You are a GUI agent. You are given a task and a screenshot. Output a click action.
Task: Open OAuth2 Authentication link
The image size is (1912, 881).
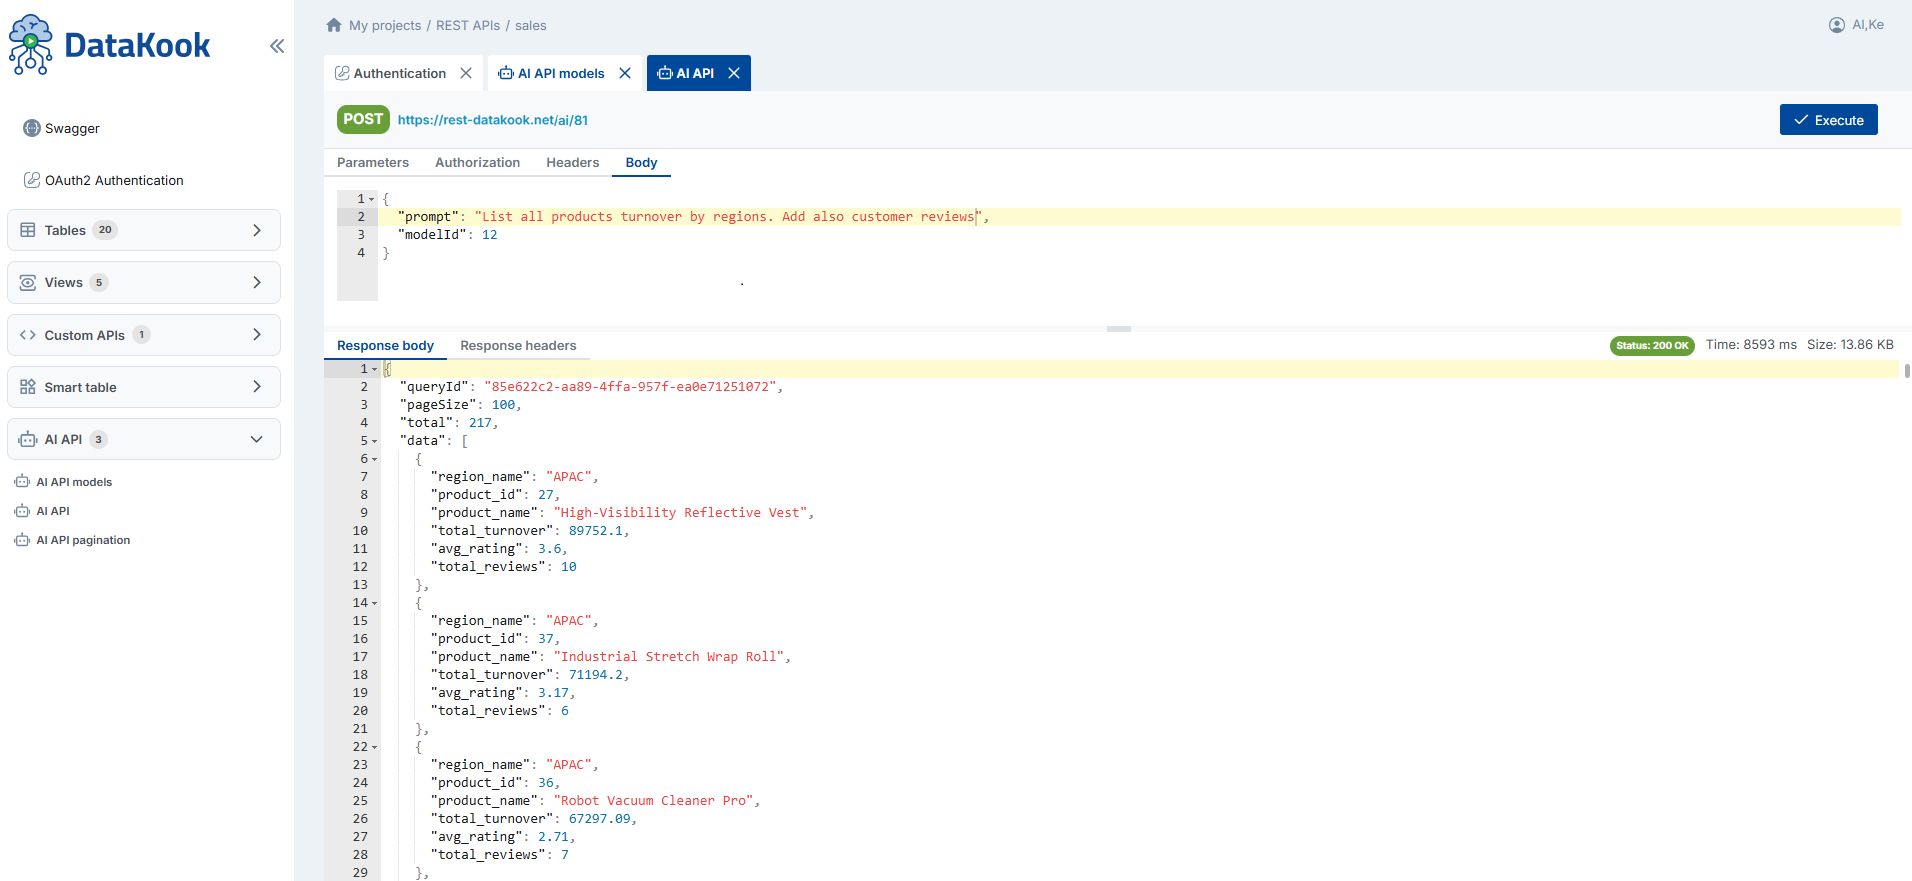[x=114, y=180]
